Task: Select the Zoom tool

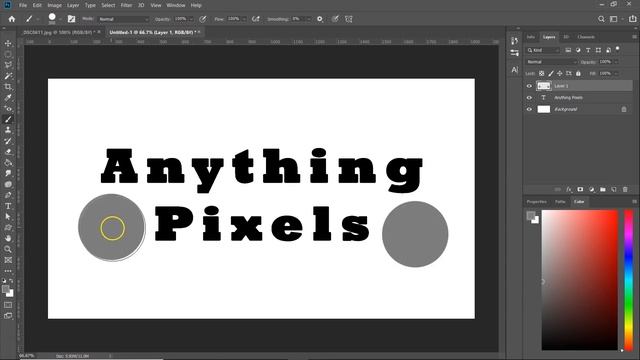Action: click(x=8, y=249)
